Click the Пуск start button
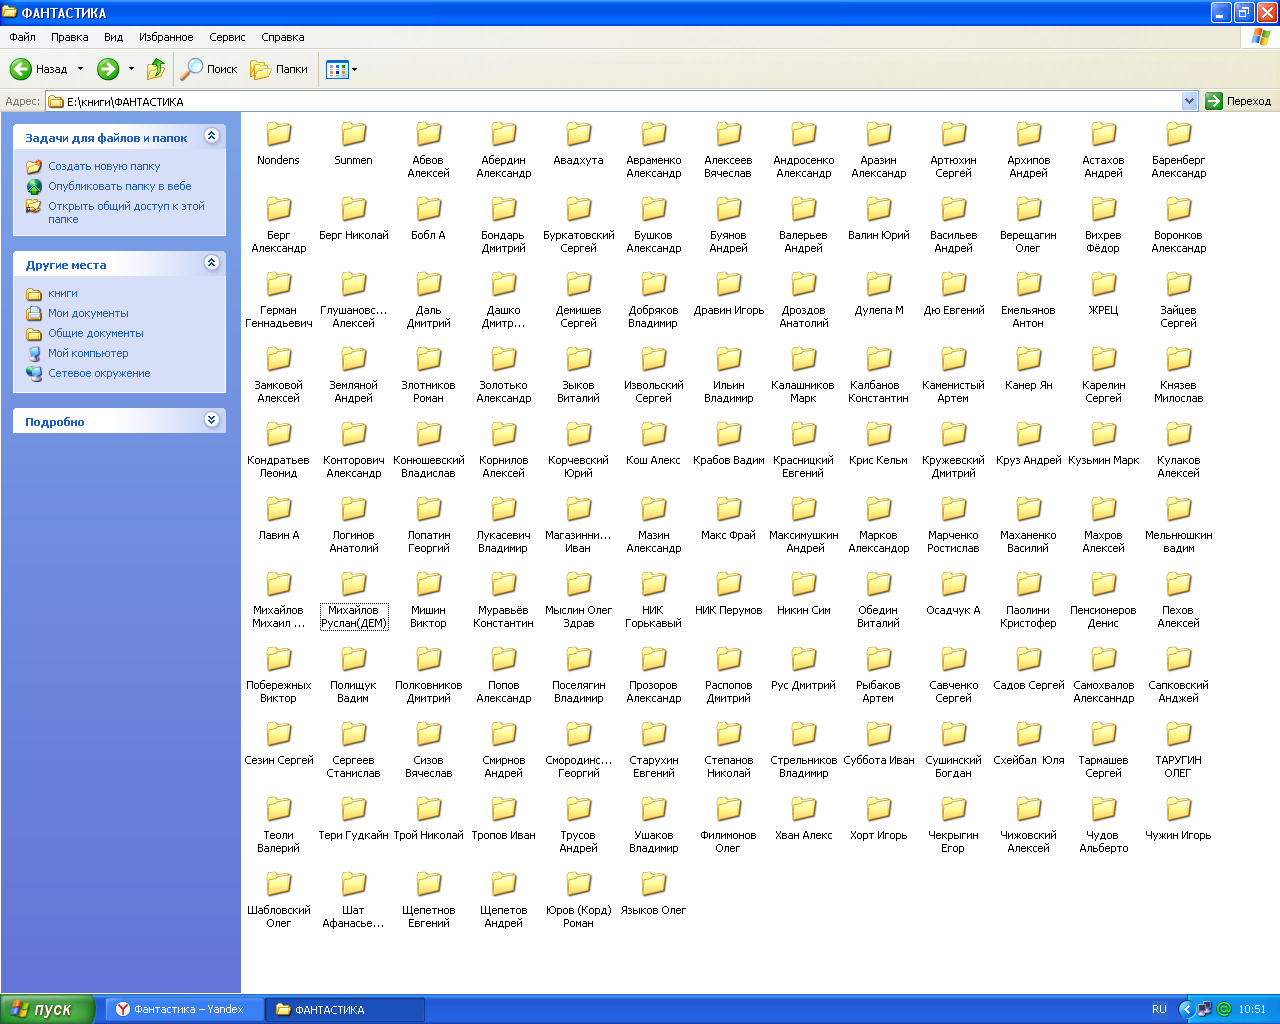The image size is (1280, 1024). 48,1009
